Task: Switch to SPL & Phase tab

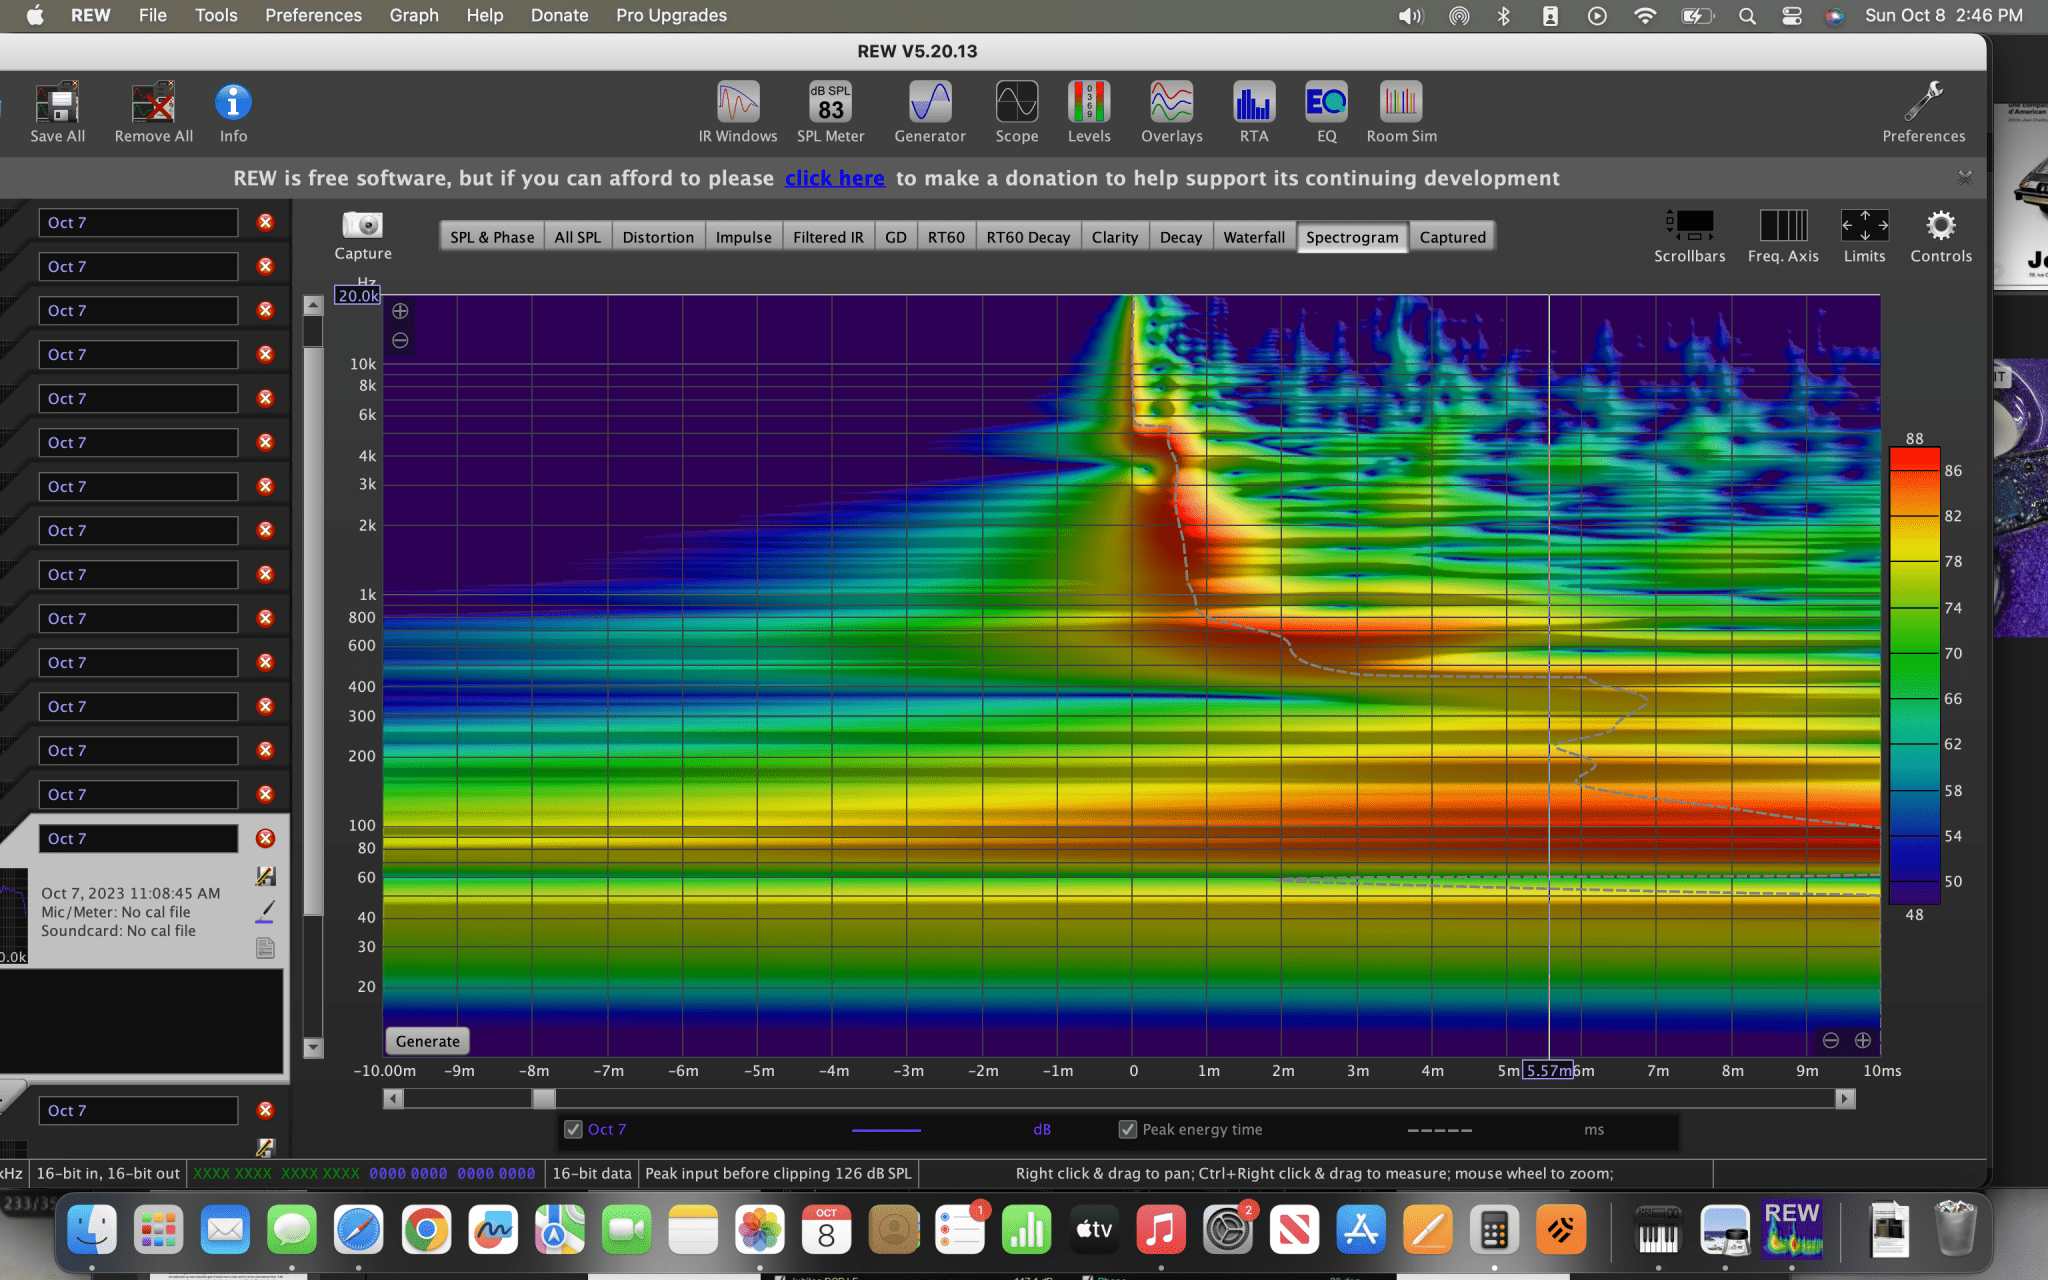Action: pos(492,237)
